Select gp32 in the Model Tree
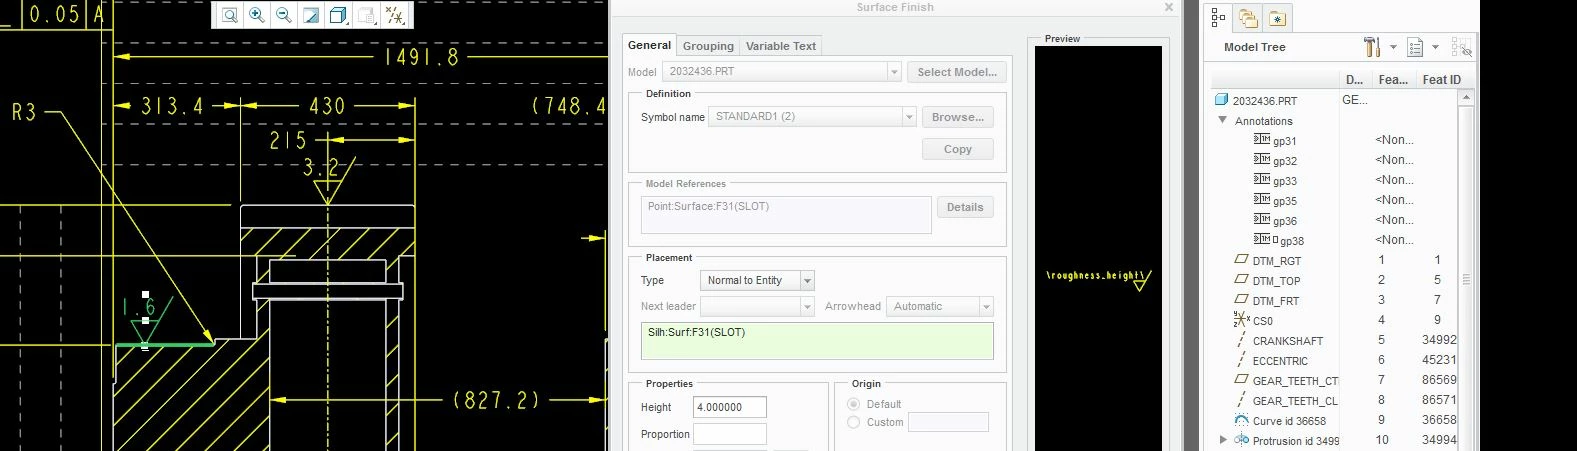Image resolution: width=1577 pixels, height=451 pixels. [1285, 160]
